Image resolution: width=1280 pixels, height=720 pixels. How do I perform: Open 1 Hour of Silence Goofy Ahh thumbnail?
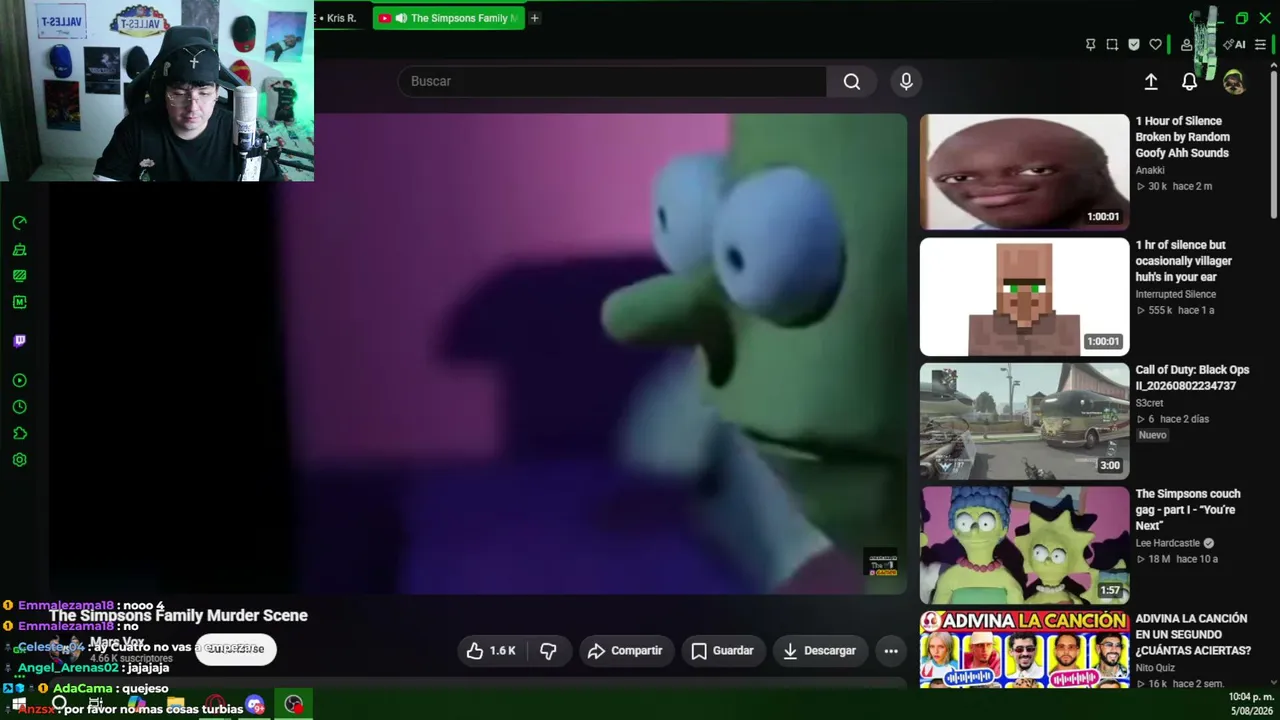(1024, 172)
